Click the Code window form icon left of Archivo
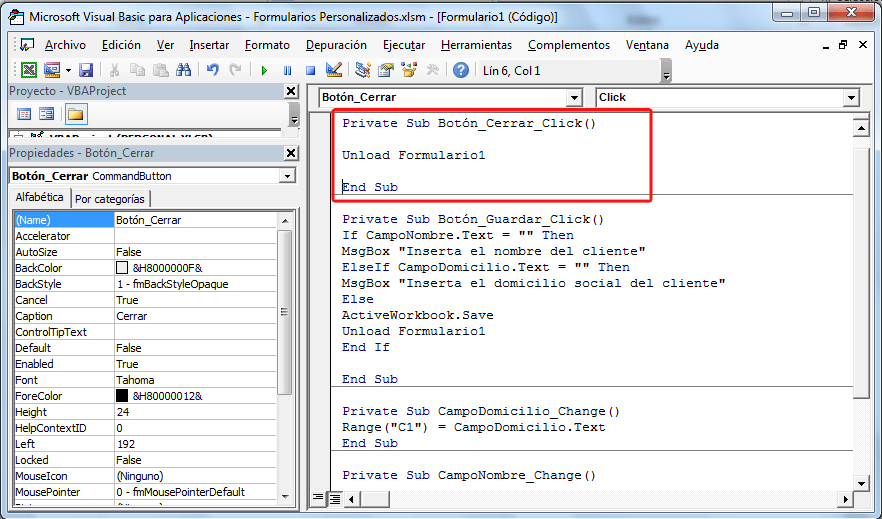This screenshot has width=882, height=519. tap(26, 45)
